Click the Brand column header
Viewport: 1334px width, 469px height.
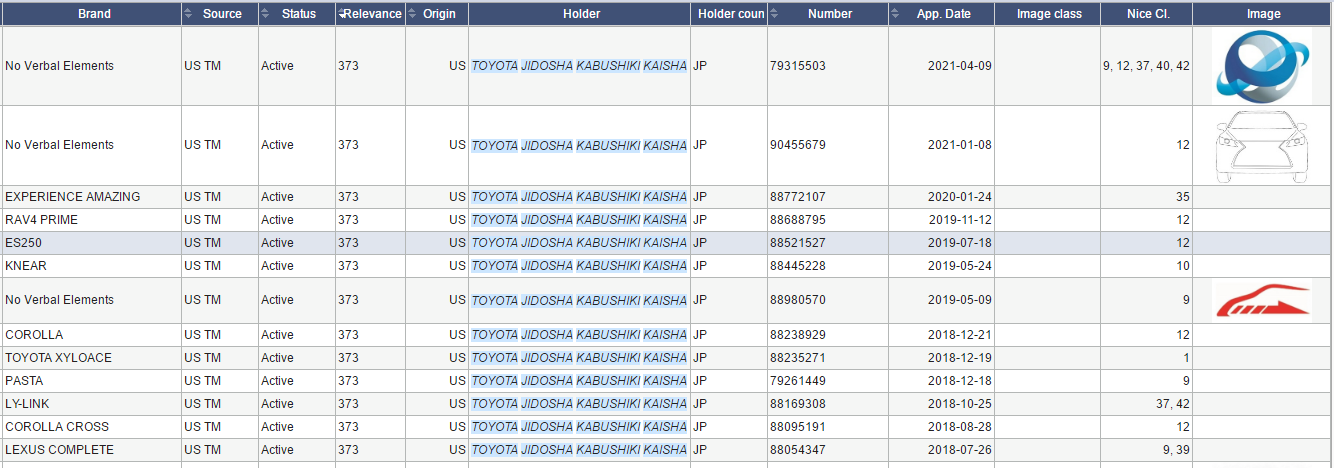coord(94,14)
